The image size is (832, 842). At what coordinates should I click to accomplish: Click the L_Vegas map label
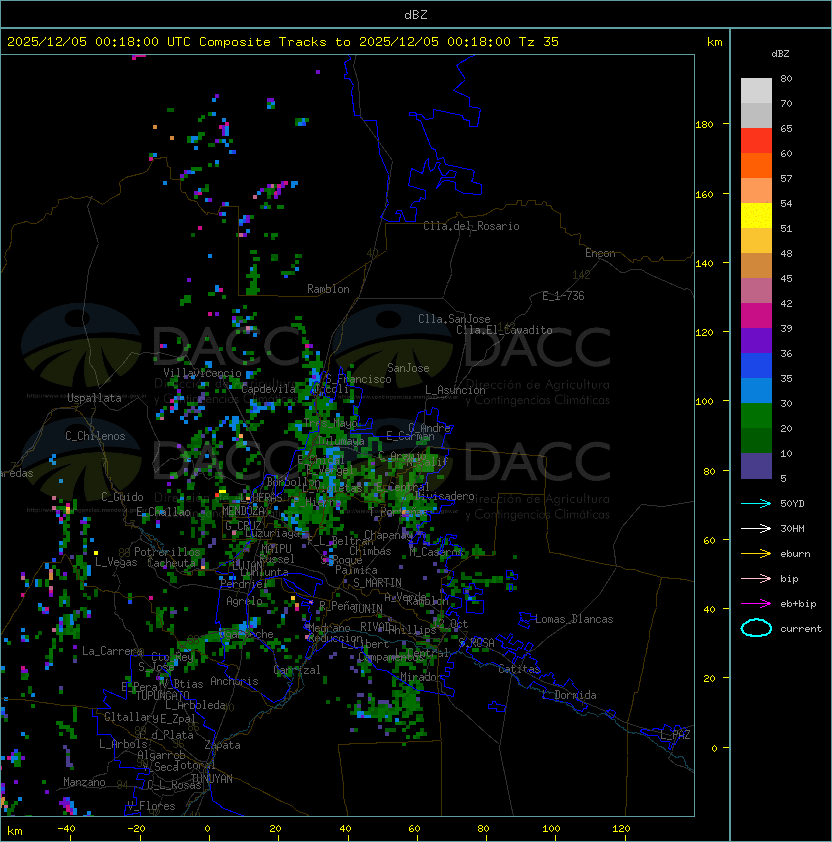pos(116,562)
